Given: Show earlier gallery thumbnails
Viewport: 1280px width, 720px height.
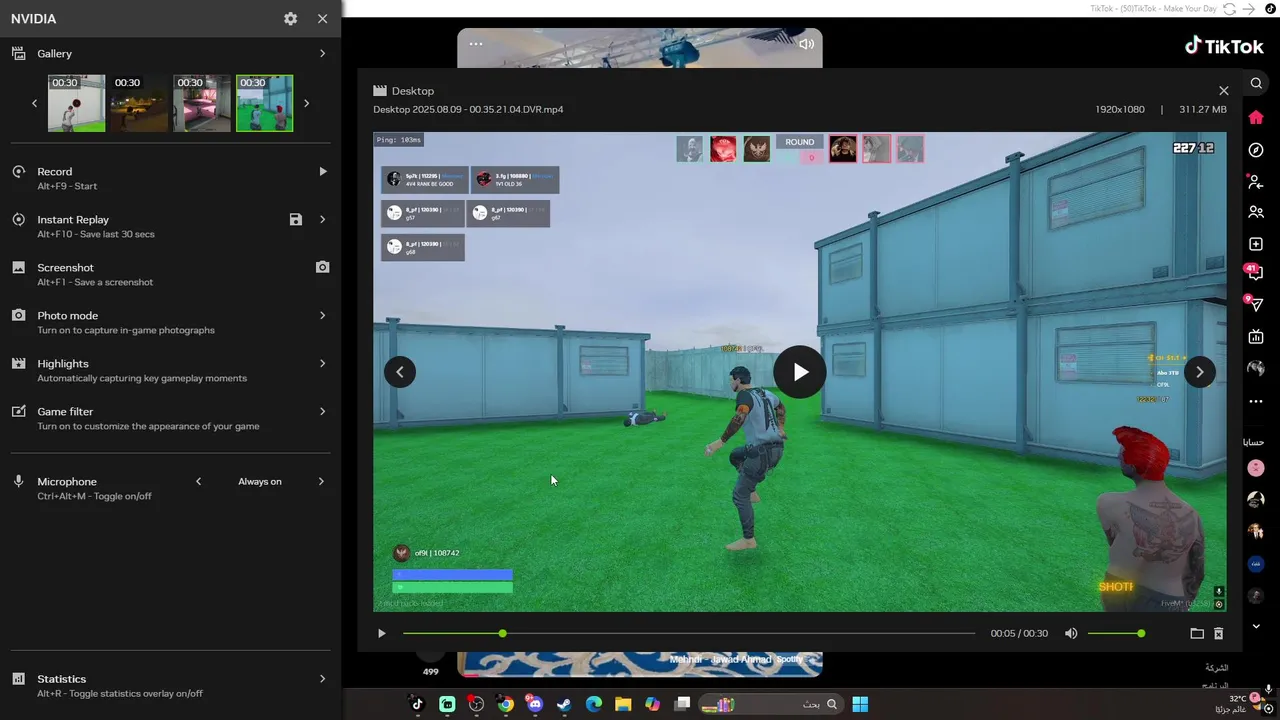Looking at the screenshot, I should (x=34, y=103).
